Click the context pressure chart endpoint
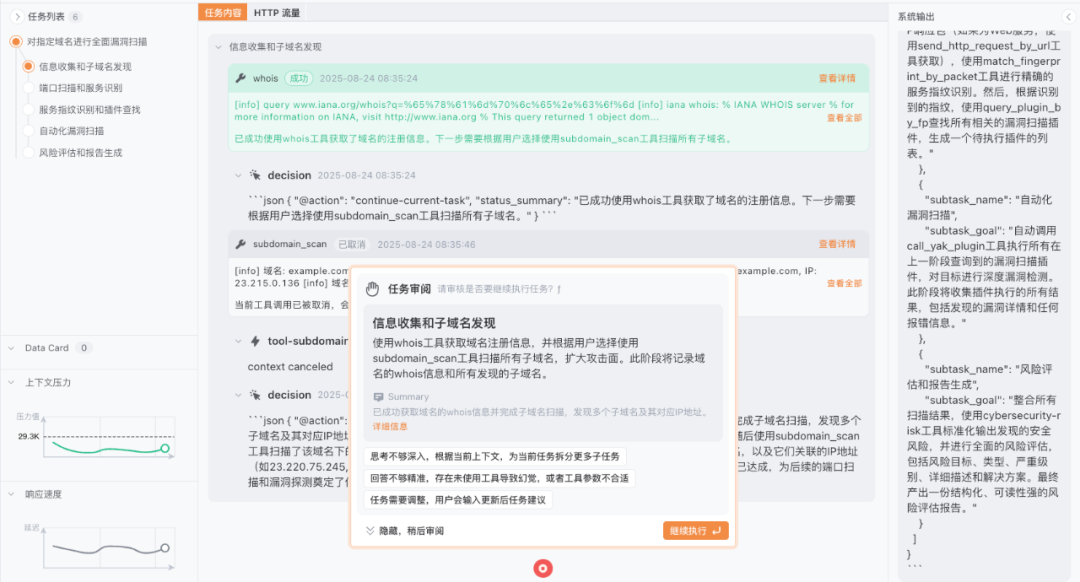The image size is (1080, 582). pos(165,448)
